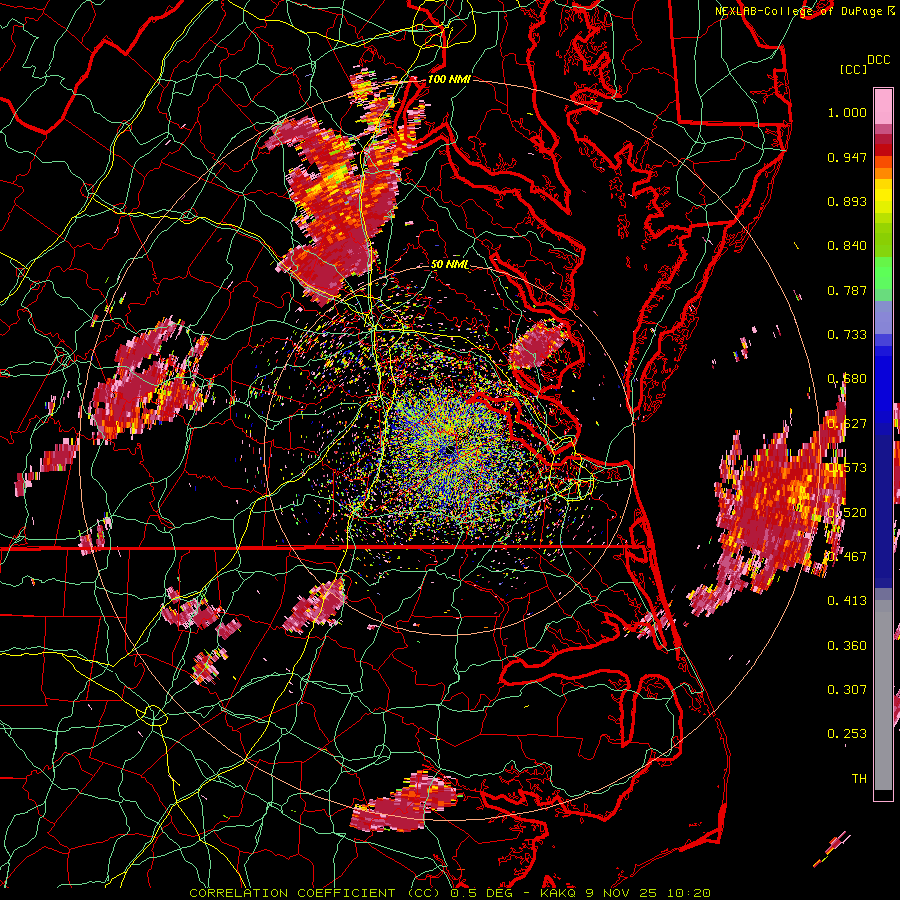Select the 0.253 scale value

click(847, 734)
